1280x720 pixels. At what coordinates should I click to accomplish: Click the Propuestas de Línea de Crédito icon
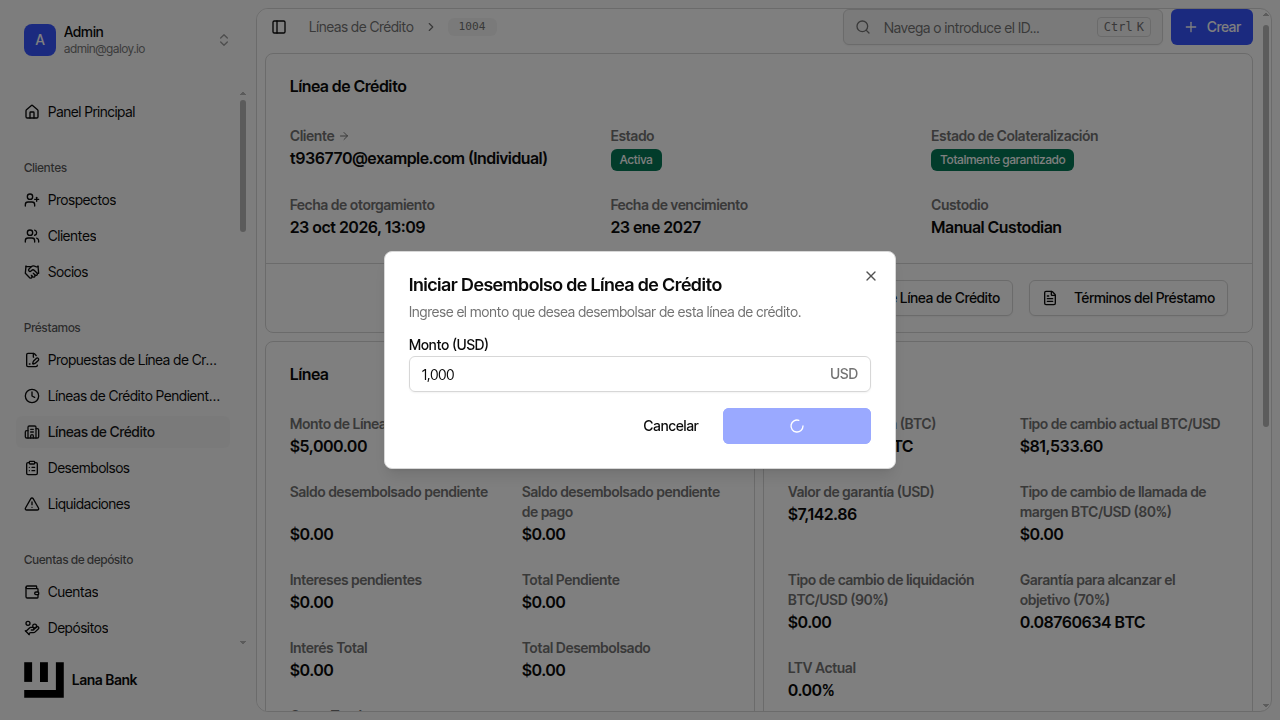(x=32, y=360)
